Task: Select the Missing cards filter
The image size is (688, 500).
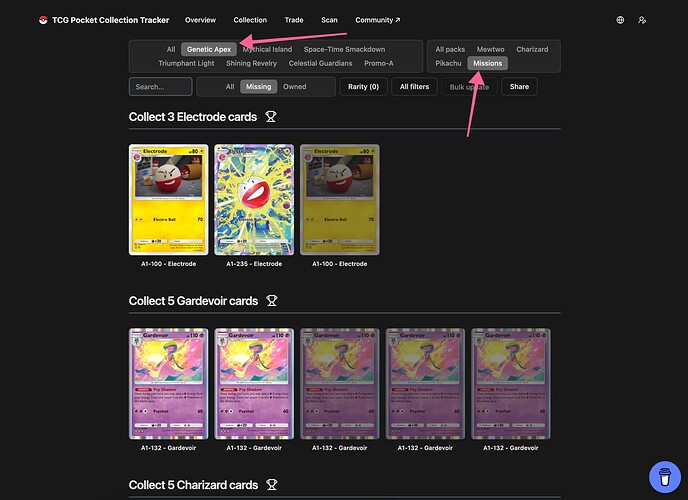Action: pos(258,87)
